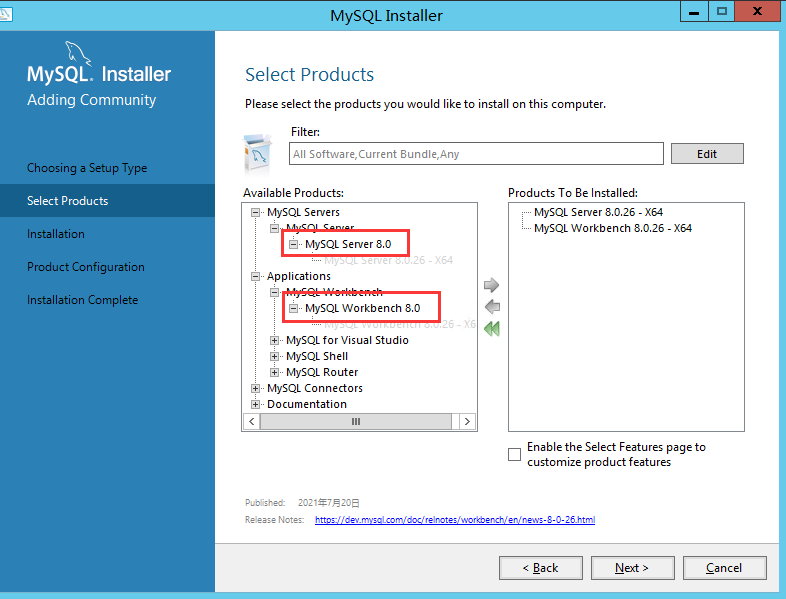Click the green double-arrow remove all icon
Screen dimensions: 786x599
coord(492,329)
